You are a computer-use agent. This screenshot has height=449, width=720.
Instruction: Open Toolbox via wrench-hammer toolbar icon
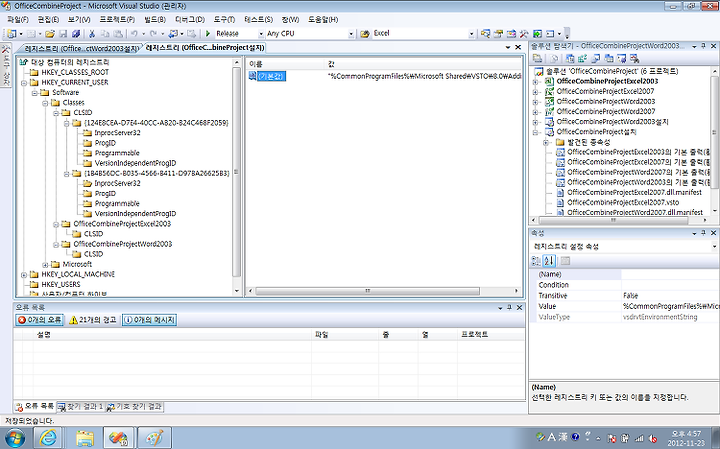pyautogui.click(x=524, y=34)
